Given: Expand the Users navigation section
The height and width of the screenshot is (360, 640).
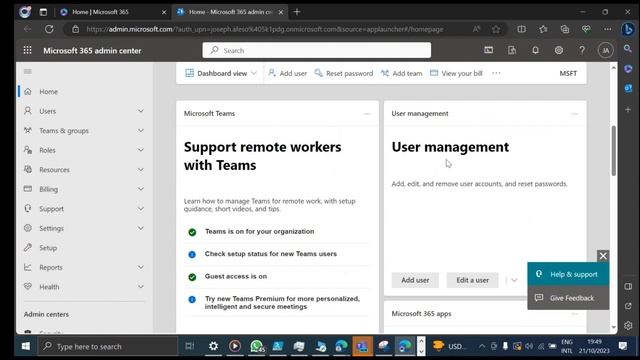Looking at the screenshot, I should pyautogui.click(x=141, y=111).
